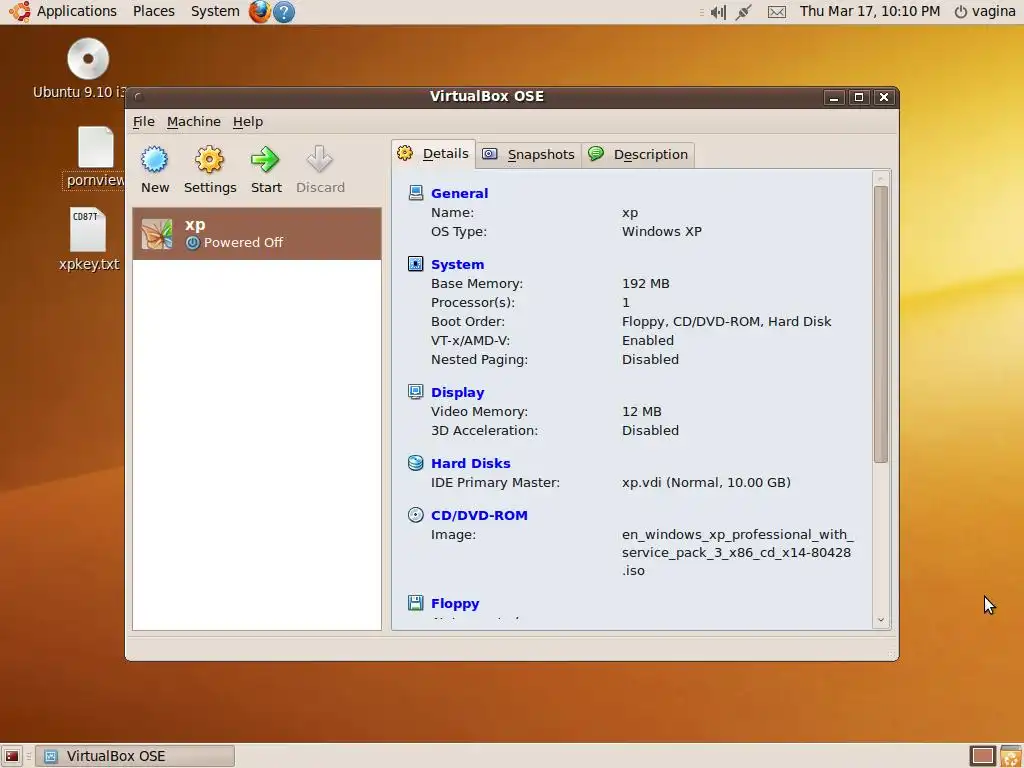Click the 192 MB base memory value
Screen dimensions: 1024x768
tap(645, 284)
